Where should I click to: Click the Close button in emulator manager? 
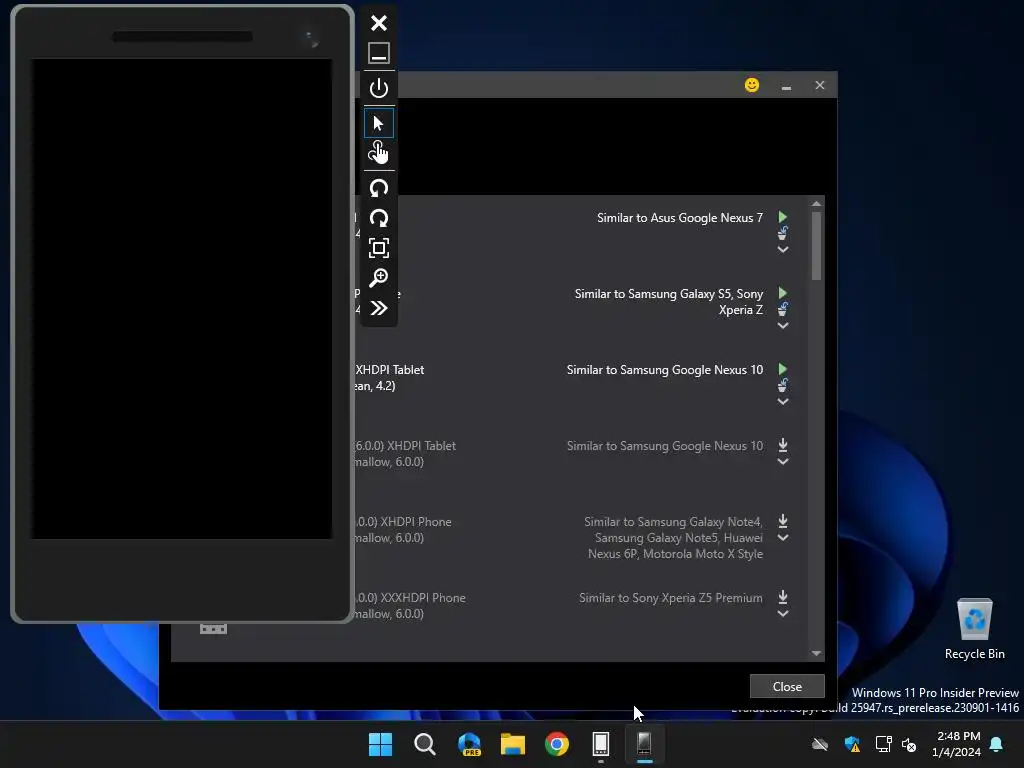[x=787, y=686]
